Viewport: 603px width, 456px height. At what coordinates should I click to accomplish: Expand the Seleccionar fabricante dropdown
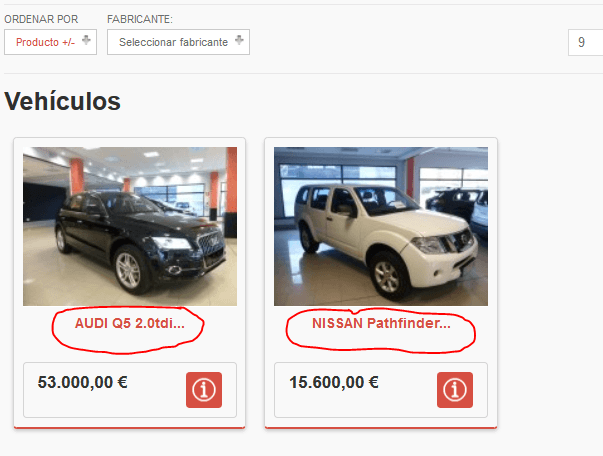178,42
